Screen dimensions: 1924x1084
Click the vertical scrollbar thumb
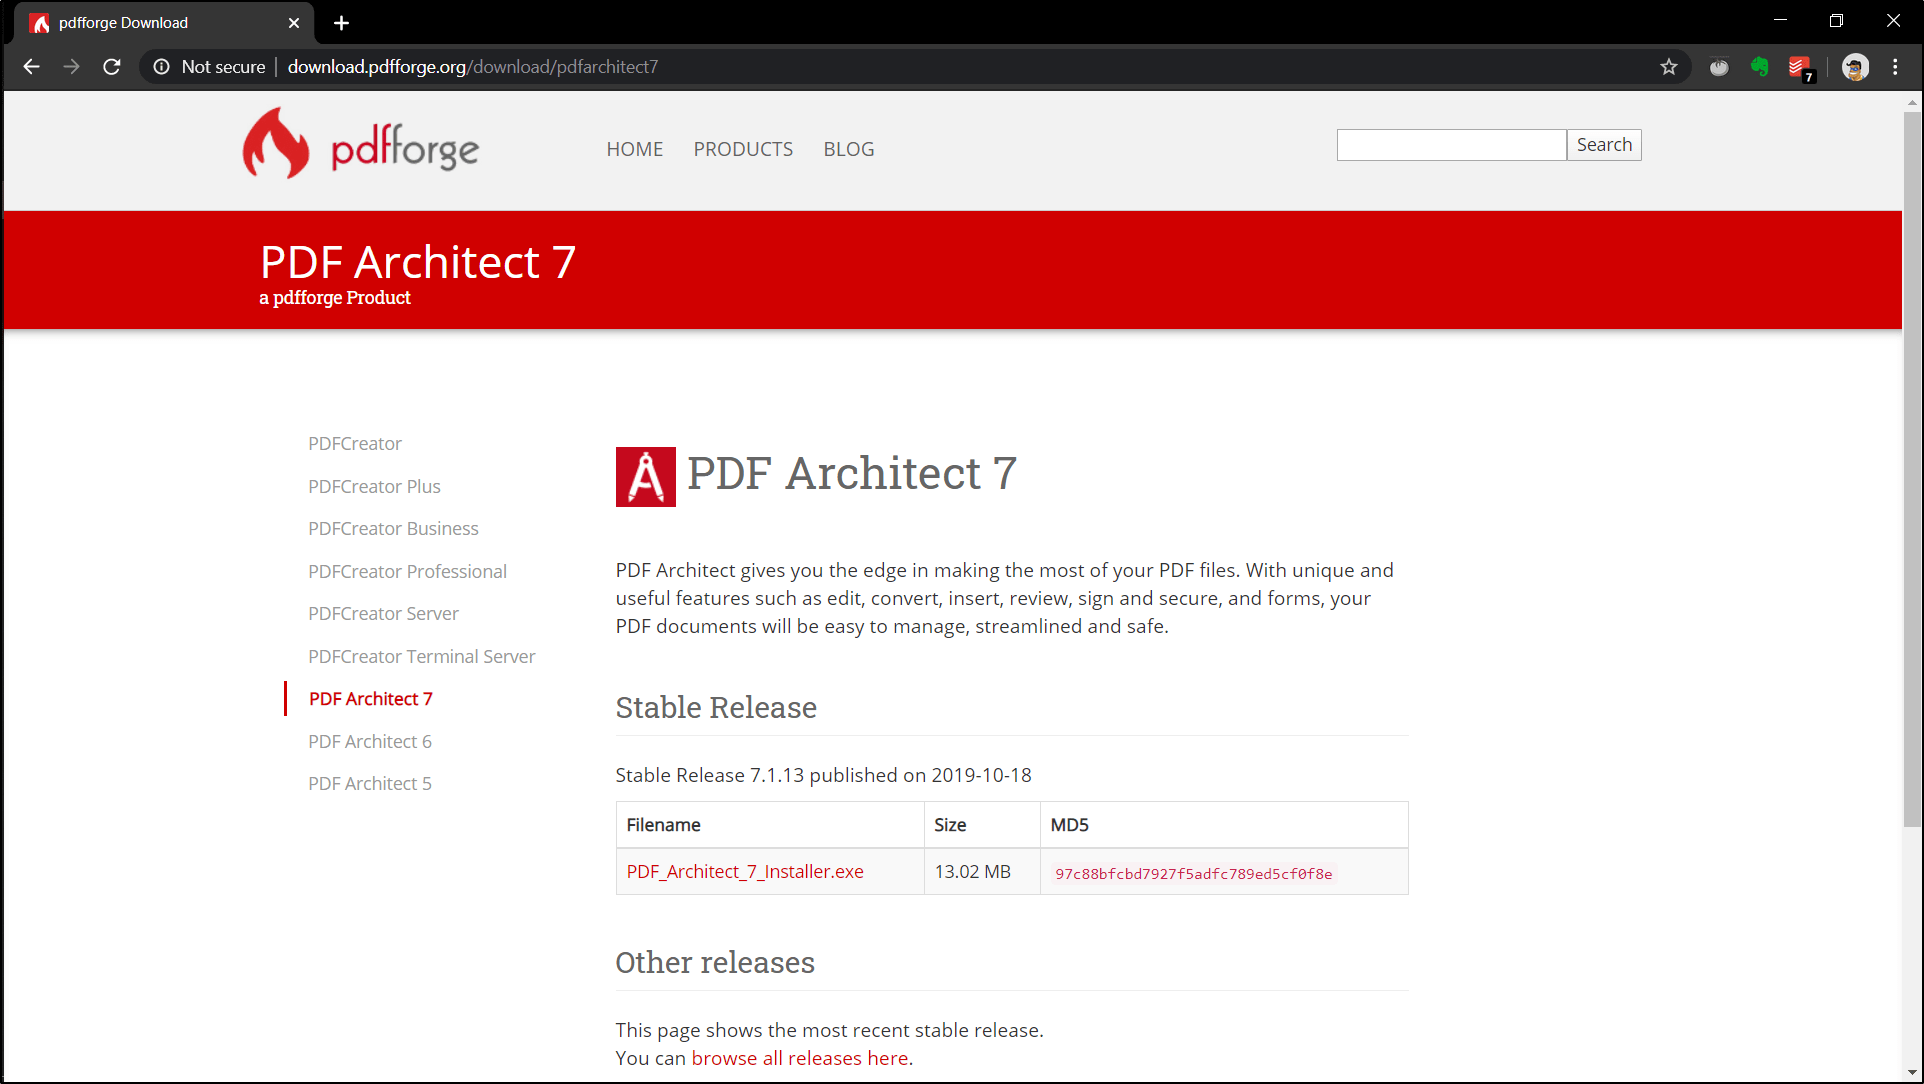pyautogui.click(x=1912, y=468)
